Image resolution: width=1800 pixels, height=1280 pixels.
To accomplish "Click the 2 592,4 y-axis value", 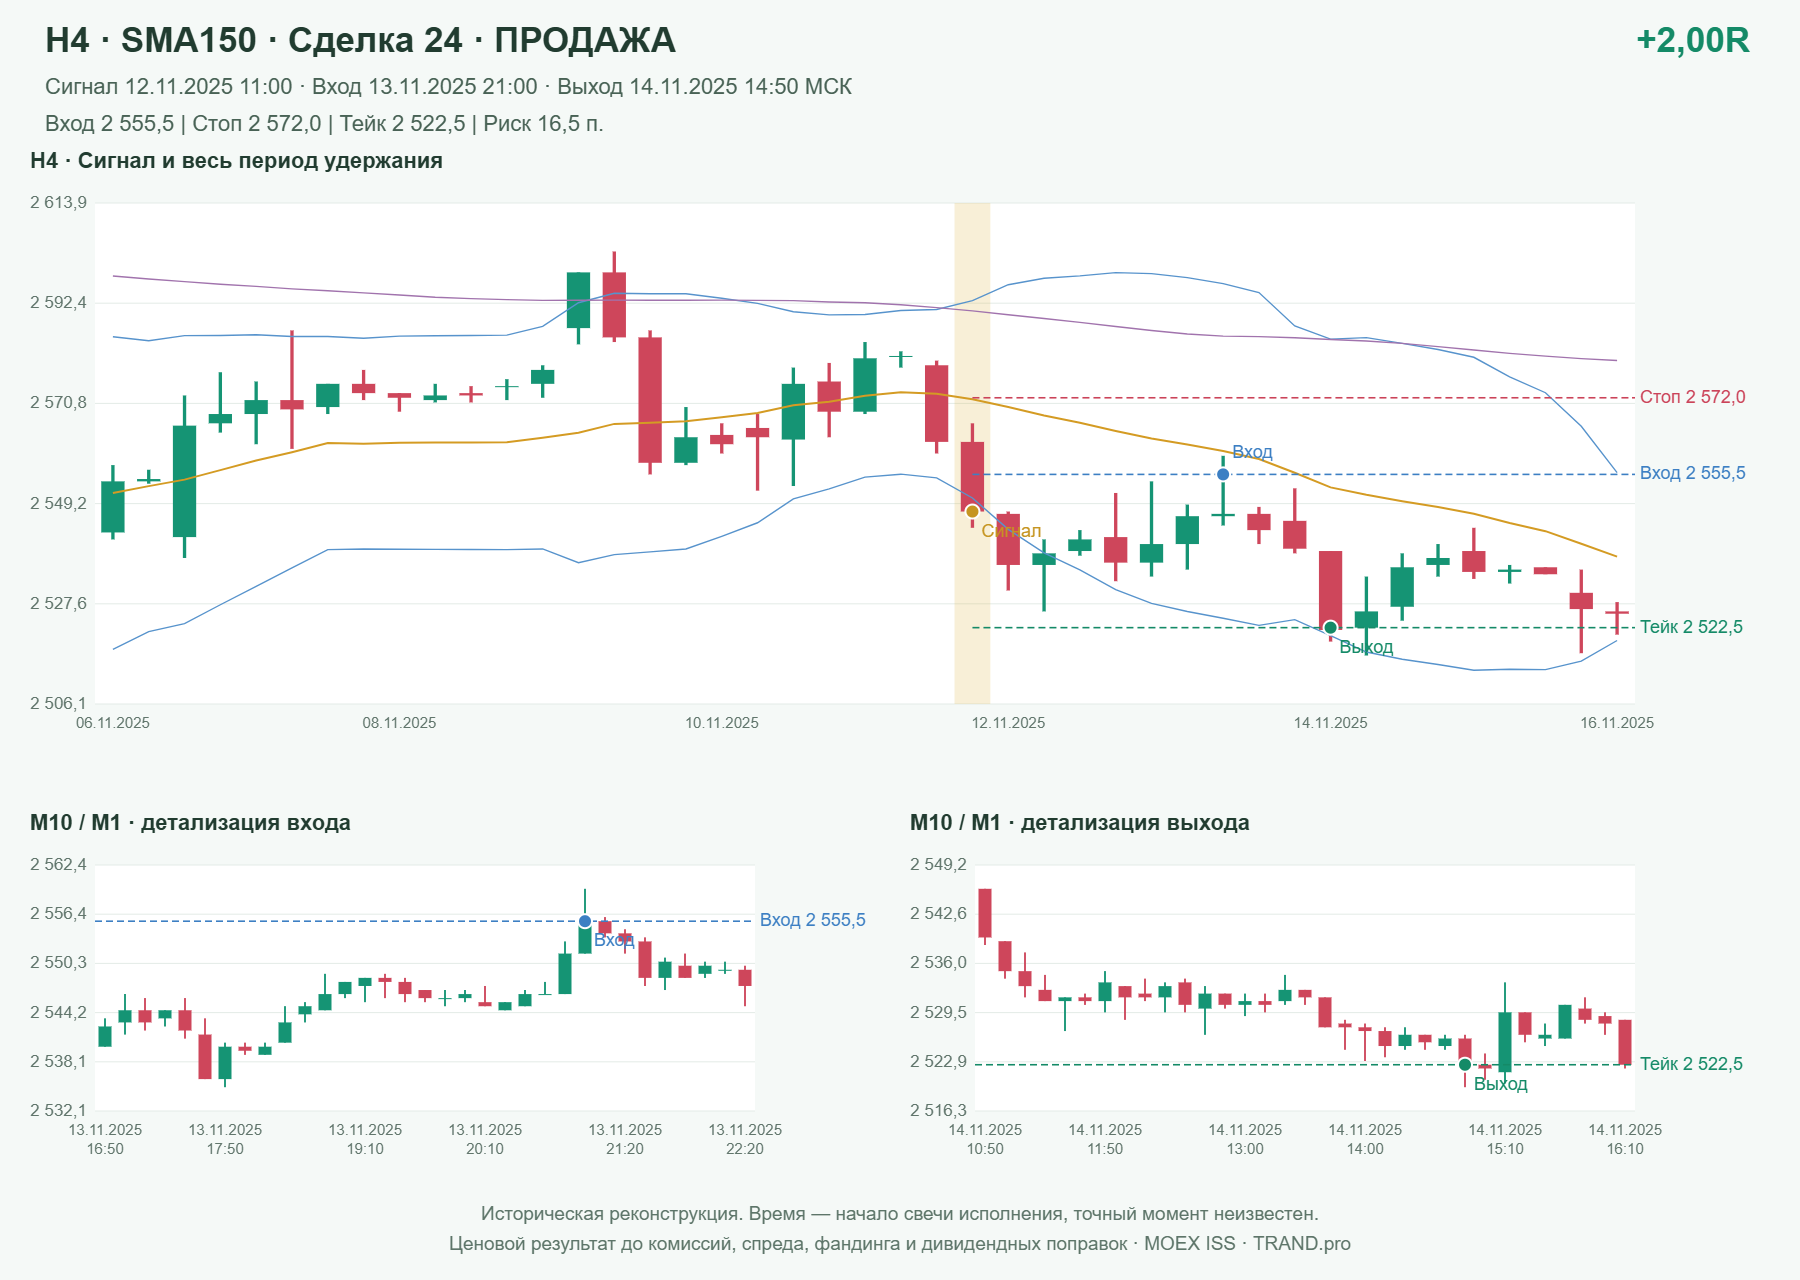I will click(x=58, y=303).
